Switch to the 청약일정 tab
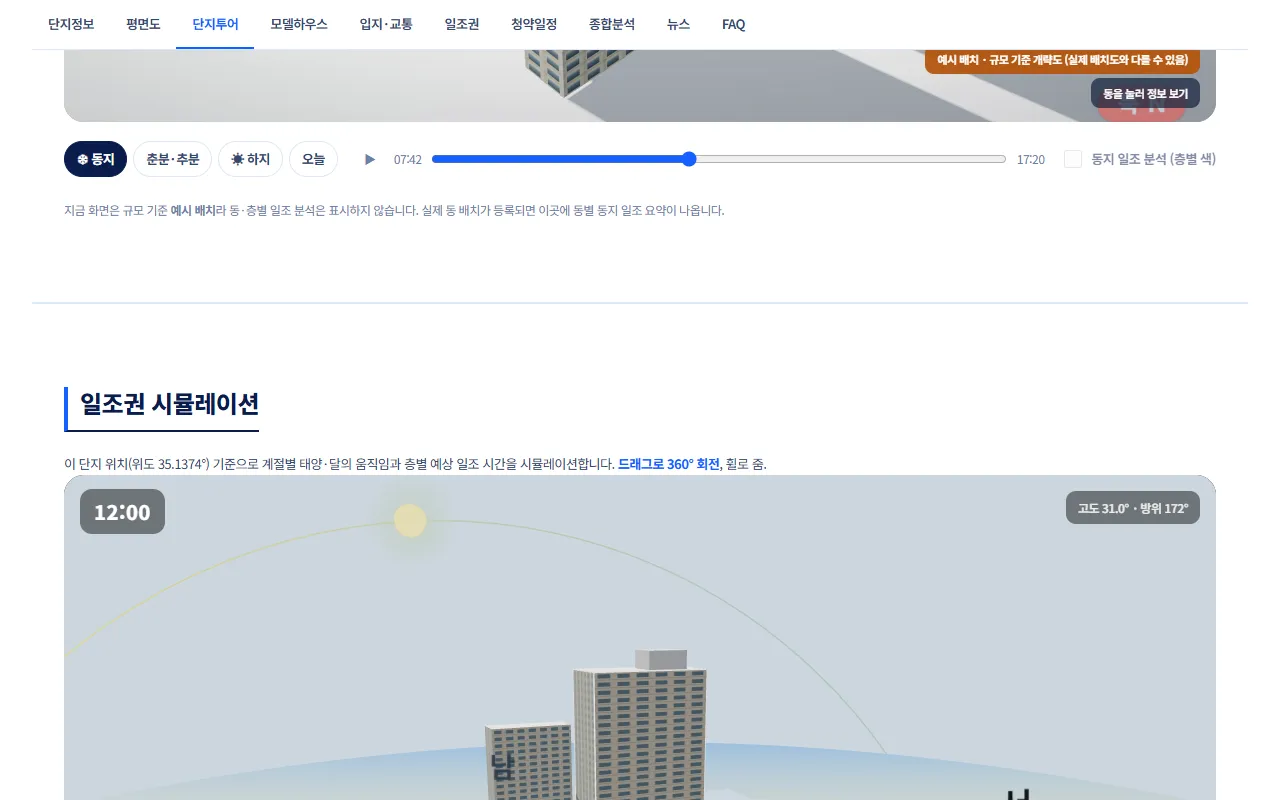The image size is (1280, 800). [x=534, y=24]
